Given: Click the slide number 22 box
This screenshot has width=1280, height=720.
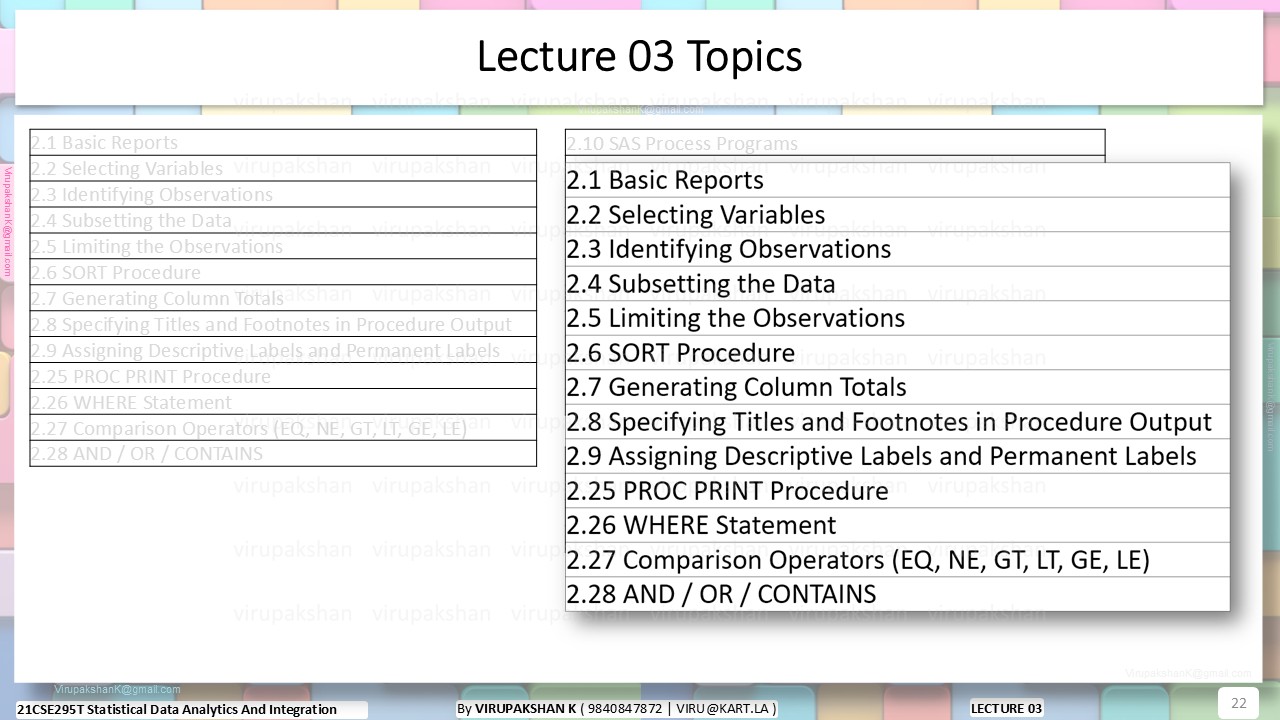Looking at the screenshot, I should pos(1238,702).
